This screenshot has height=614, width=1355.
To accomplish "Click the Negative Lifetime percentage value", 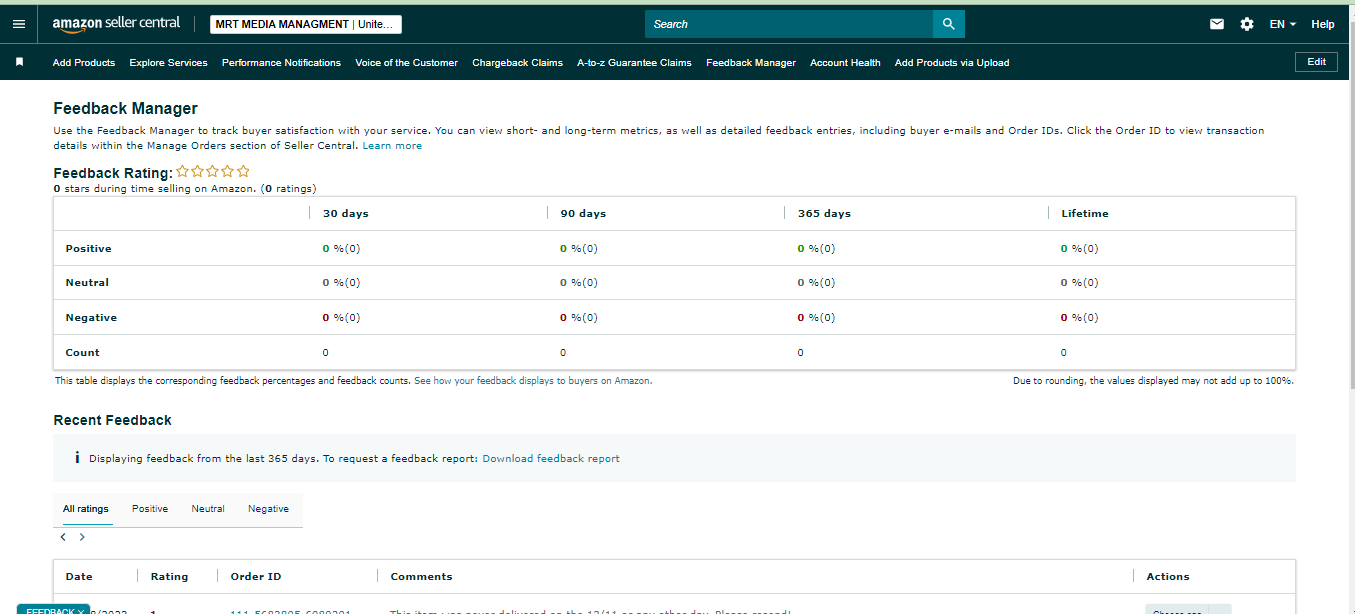I will [x=1079, y=318].
